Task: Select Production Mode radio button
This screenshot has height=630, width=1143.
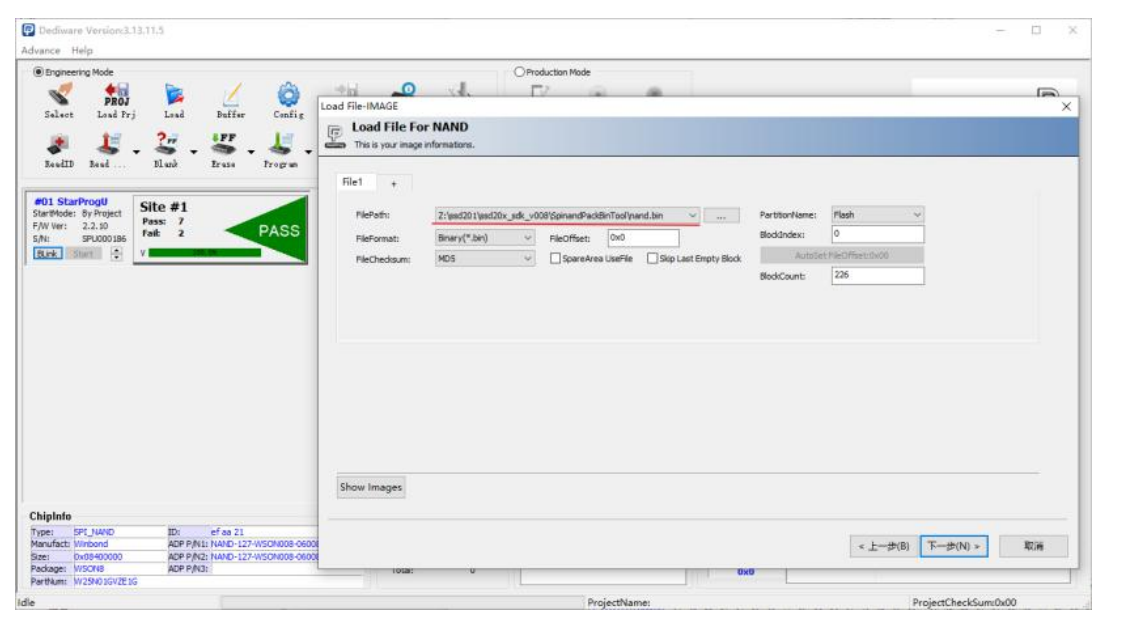Action: (x=519, y=72)
